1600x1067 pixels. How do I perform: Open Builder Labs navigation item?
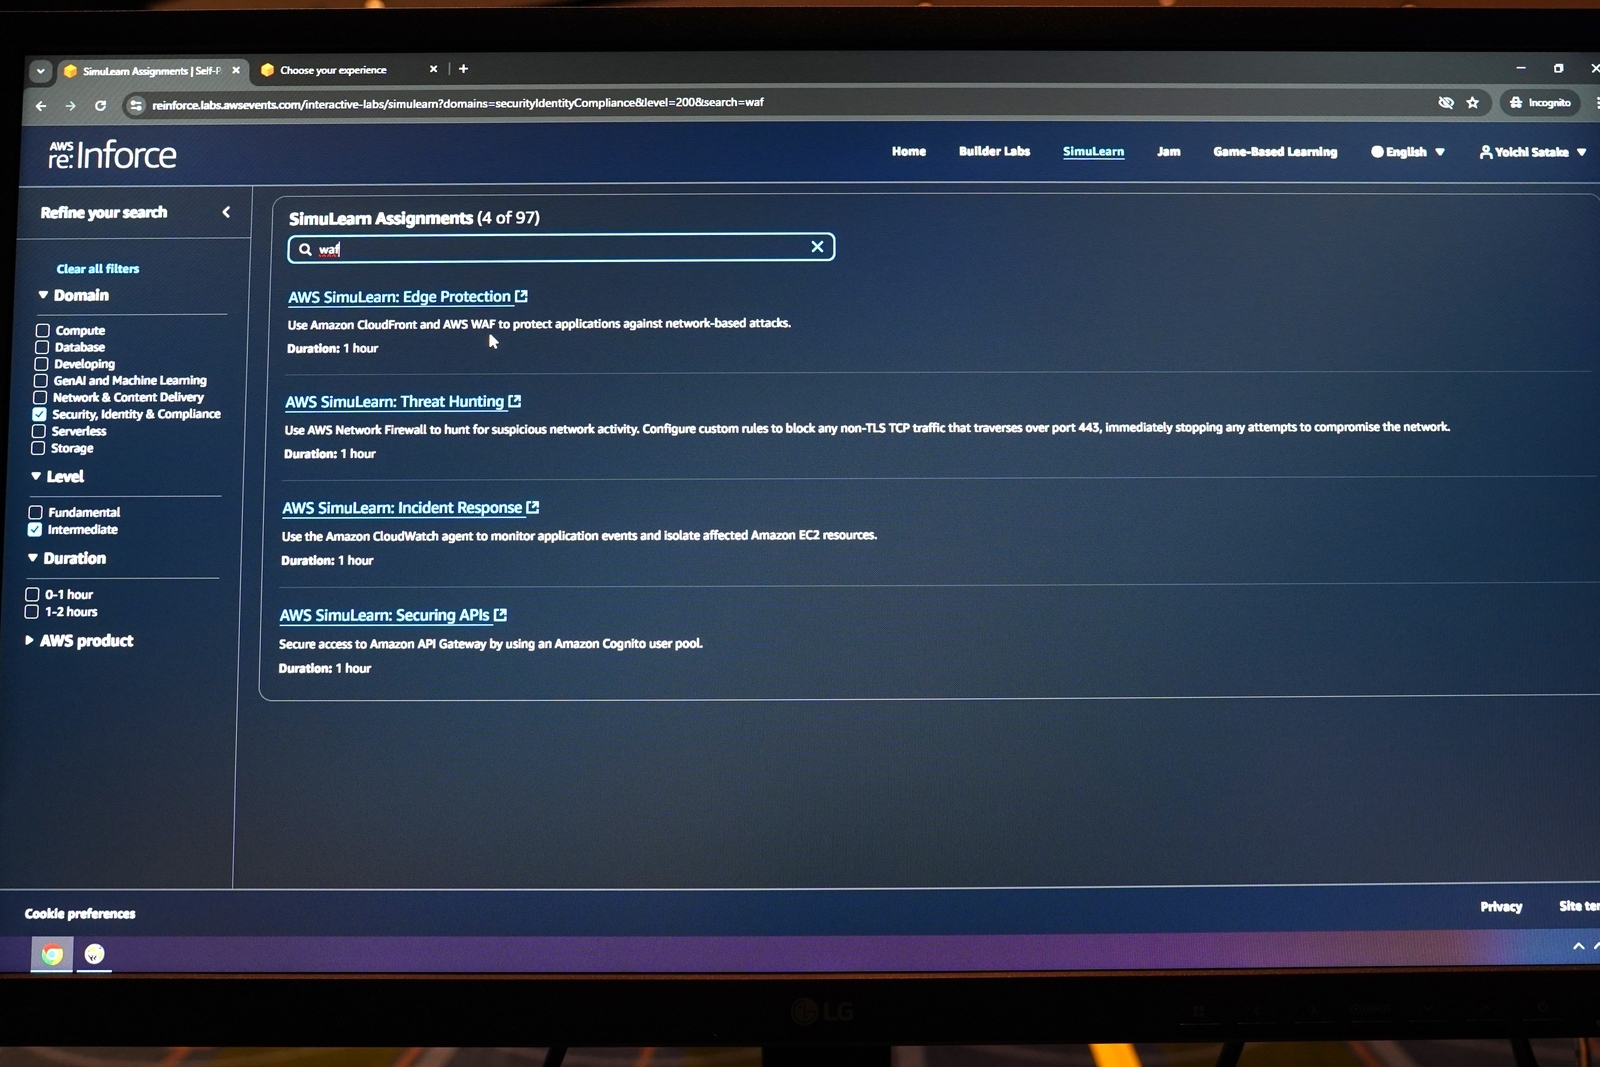(x=994, y=151)
